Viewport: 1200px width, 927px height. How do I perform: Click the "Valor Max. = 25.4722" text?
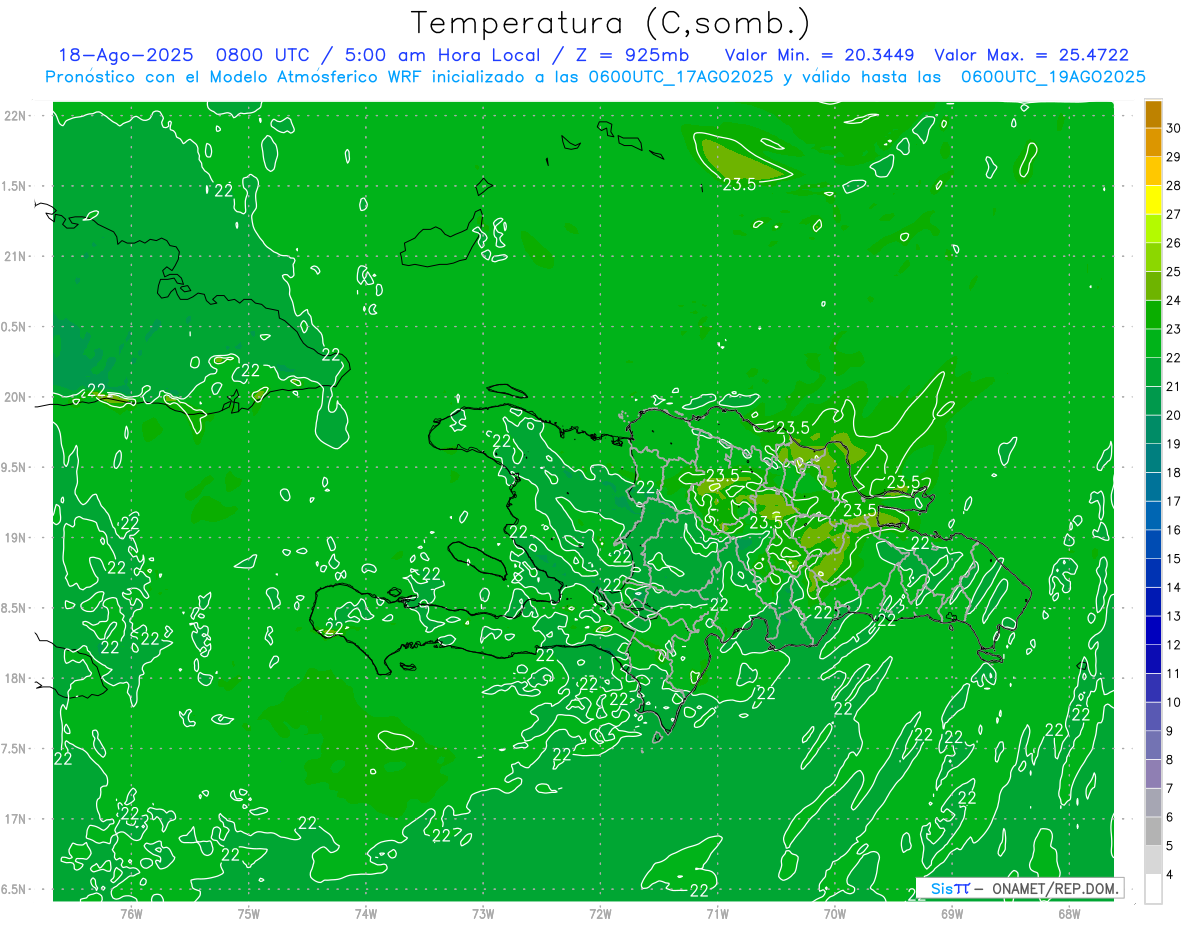coord(1032,56)
